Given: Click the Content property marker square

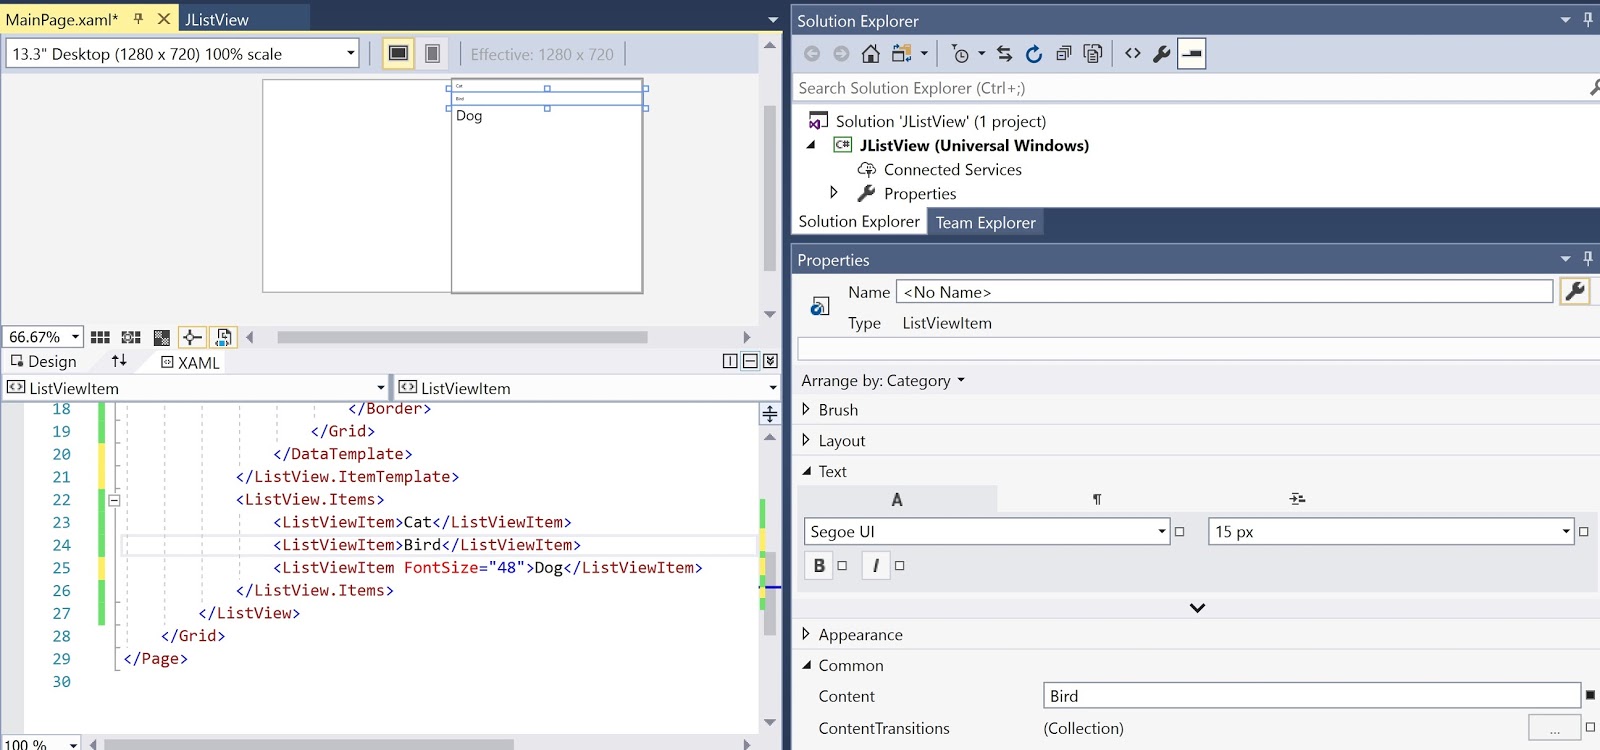Looking at the screenshot, I should (x=1590, y=695).
